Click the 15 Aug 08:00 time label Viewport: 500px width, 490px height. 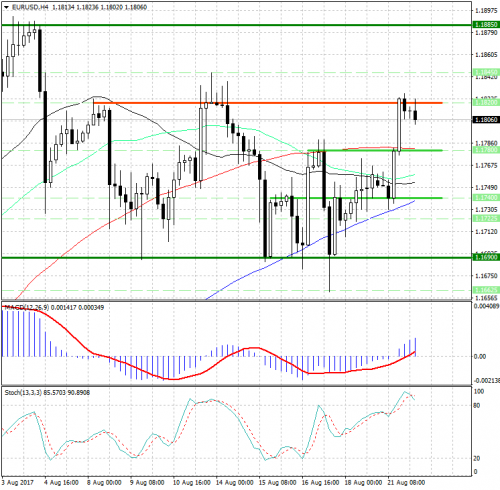click(278, 483)
